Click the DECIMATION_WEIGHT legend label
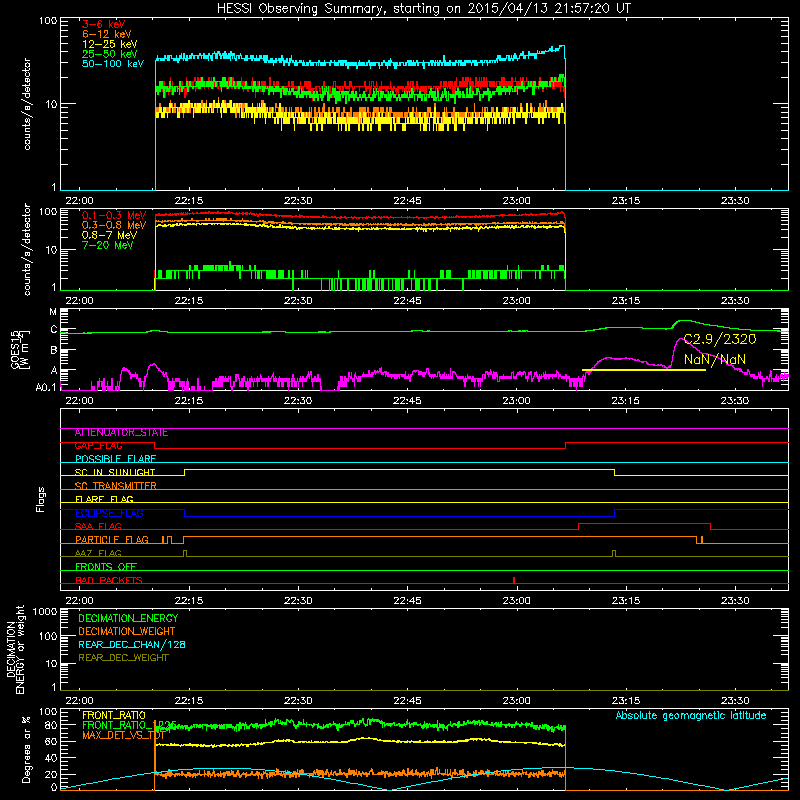Screen dimensions: 800x800 (126, 632)
